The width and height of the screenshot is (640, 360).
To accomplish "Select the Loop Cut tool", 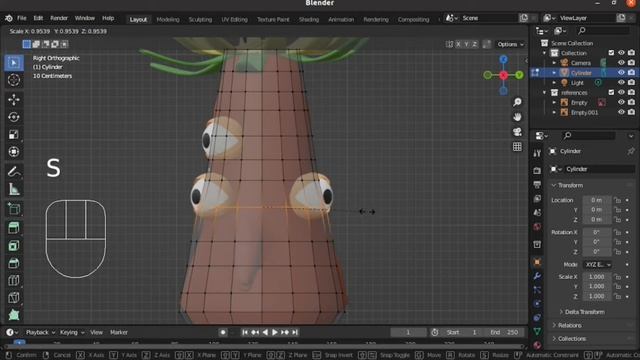I will pyautogui.click(x=14, y=280).
